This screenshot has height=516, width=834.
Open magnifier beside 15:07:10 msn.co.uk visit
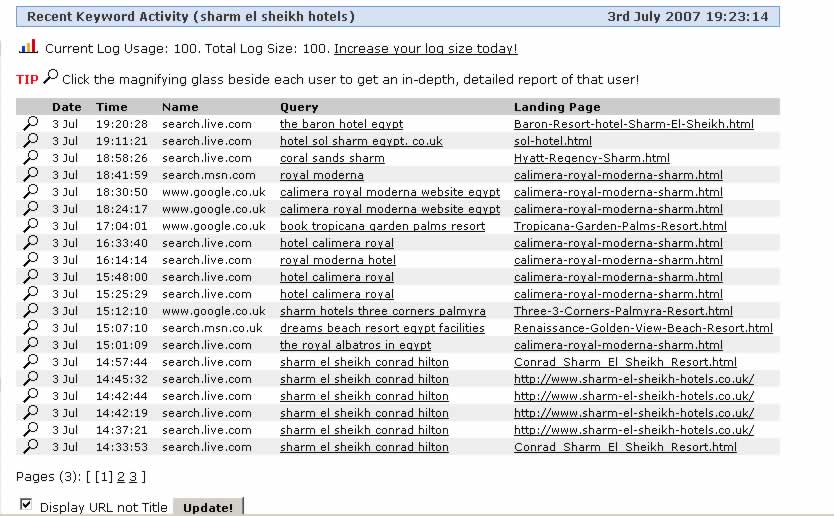31,328
